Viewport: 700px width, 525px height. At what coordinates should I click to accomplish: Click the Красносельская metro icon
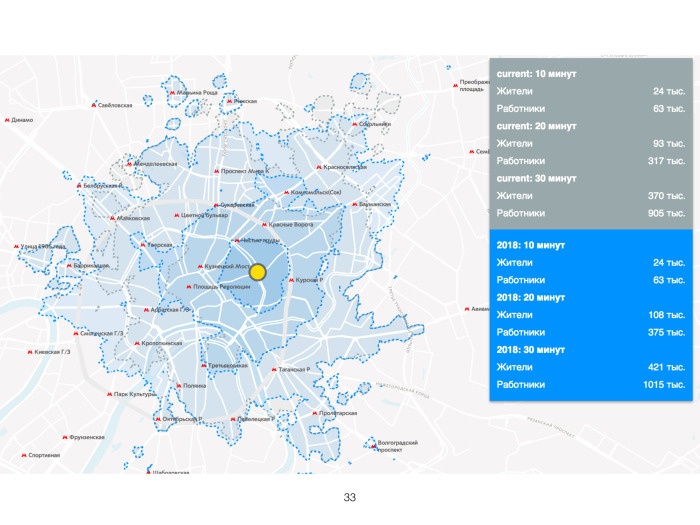(319, 167)
